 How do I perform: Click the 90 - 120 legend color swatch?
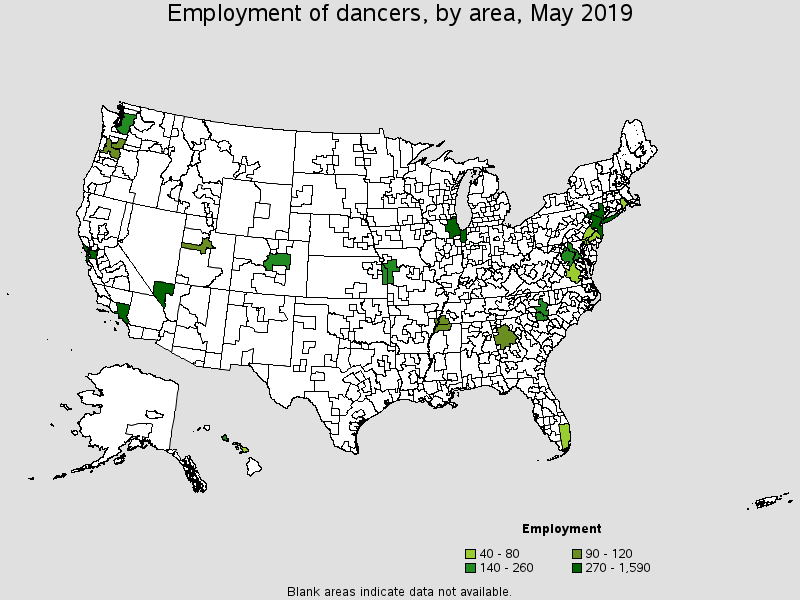click(x=577, y=554)
